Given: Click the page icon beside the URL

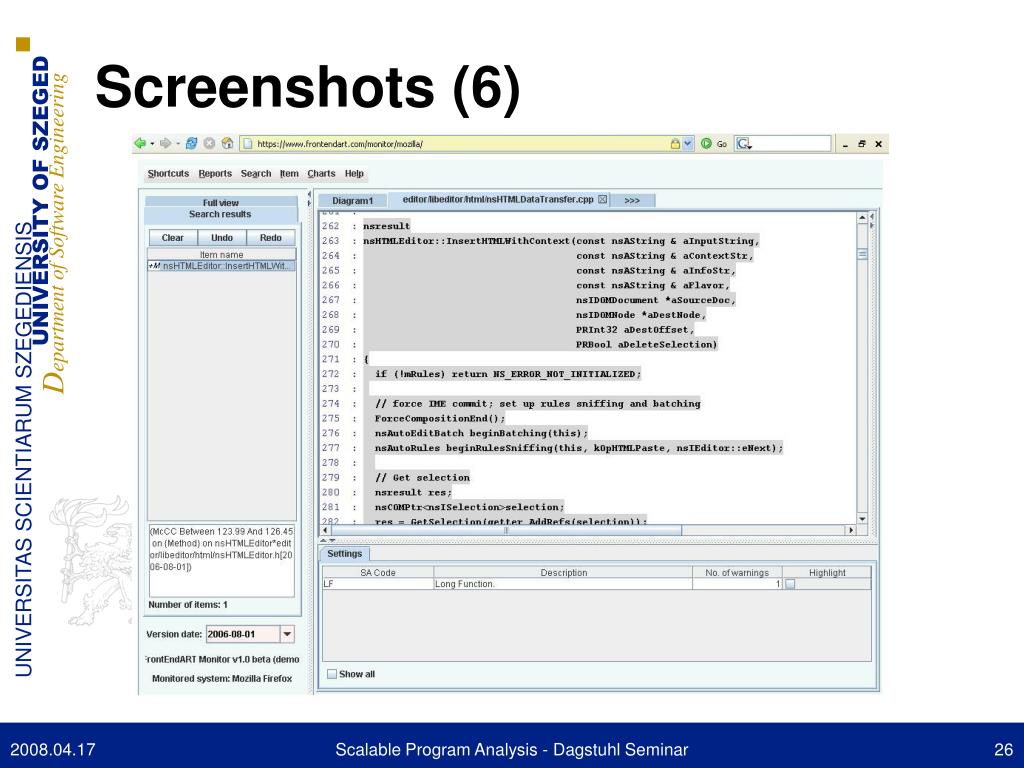Looking at the screenshot, I should 248,144.
